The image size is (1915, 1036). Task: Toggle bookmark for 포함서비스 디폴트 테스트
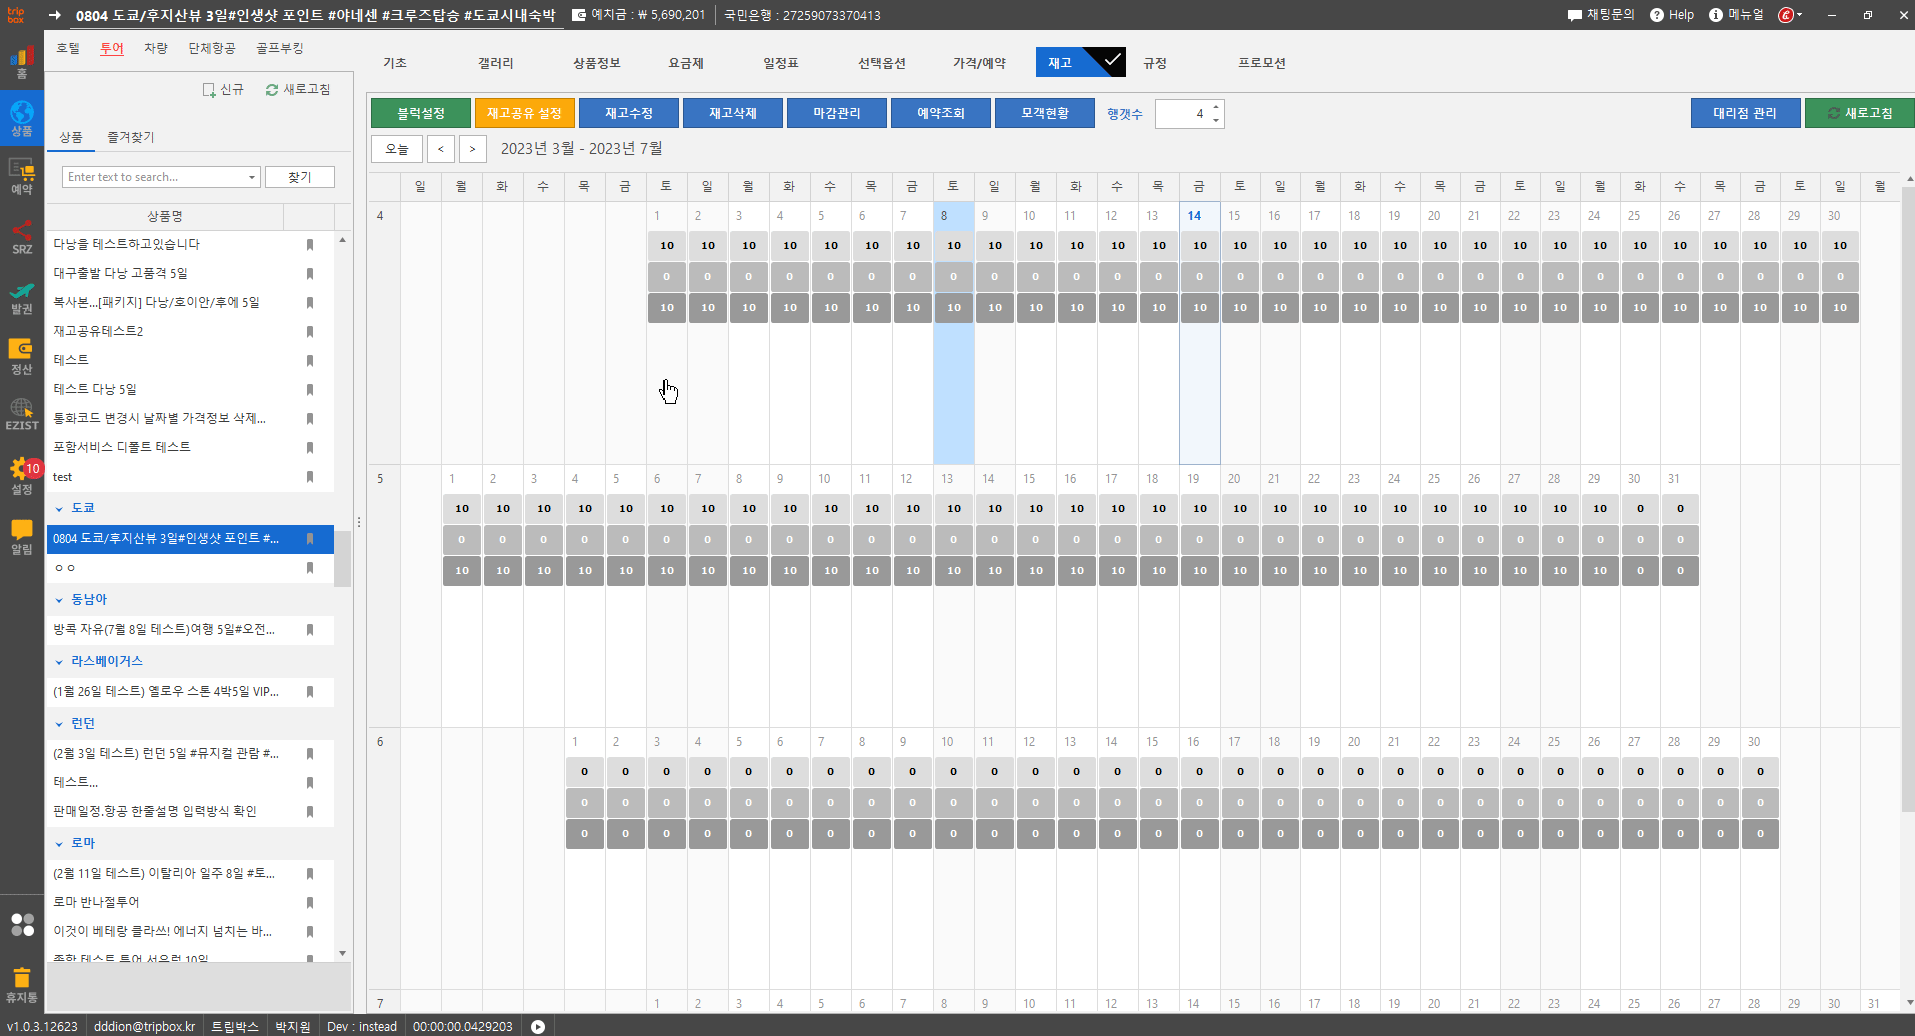tap(310, 448)
